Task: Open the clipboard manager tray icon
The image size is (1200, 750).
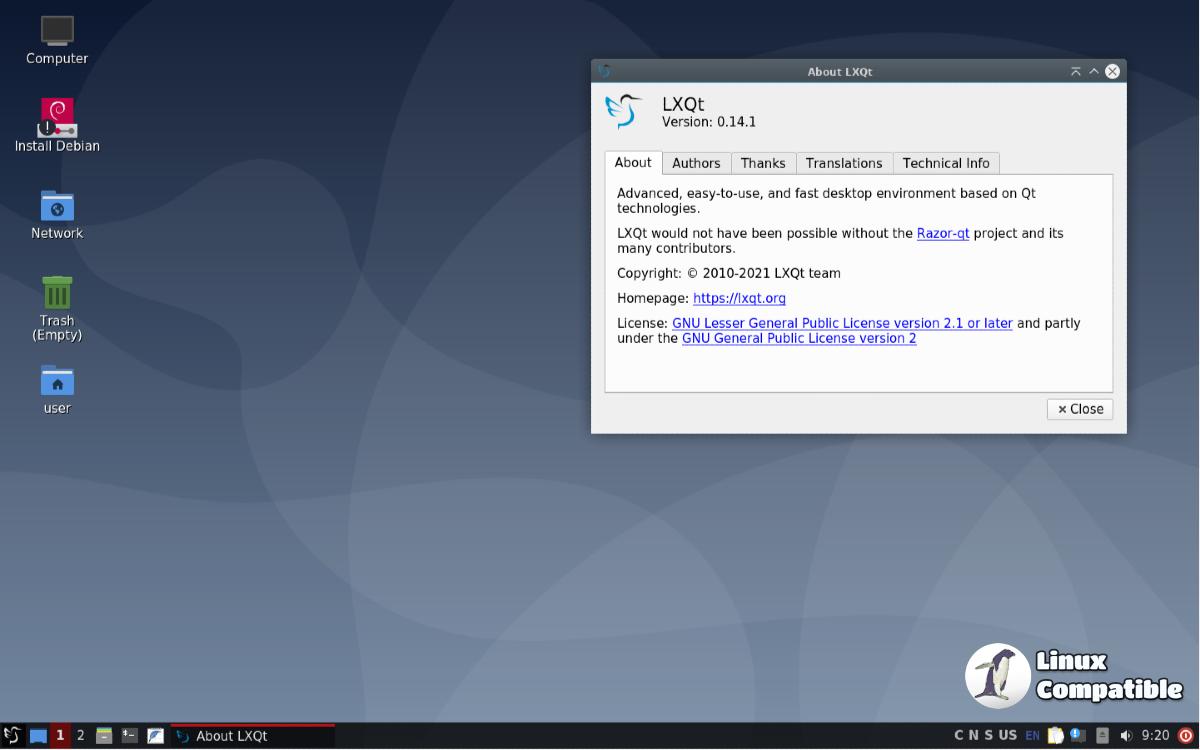Action: tap(1054, 736)
